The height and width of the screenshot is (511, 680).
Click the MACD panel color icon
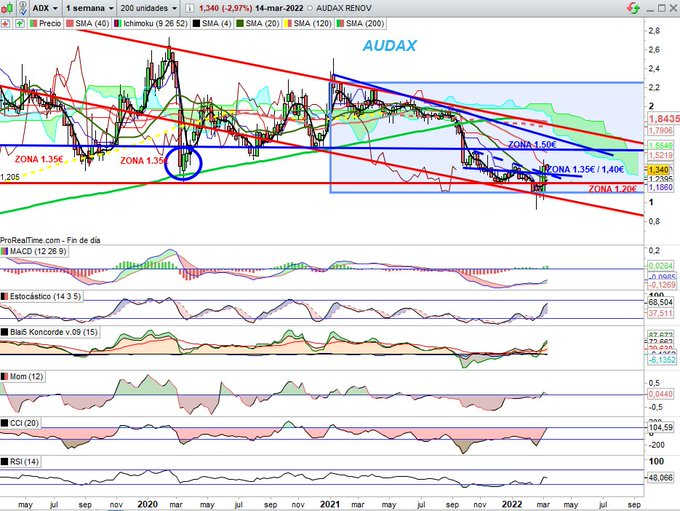click(x=4, y=251)
